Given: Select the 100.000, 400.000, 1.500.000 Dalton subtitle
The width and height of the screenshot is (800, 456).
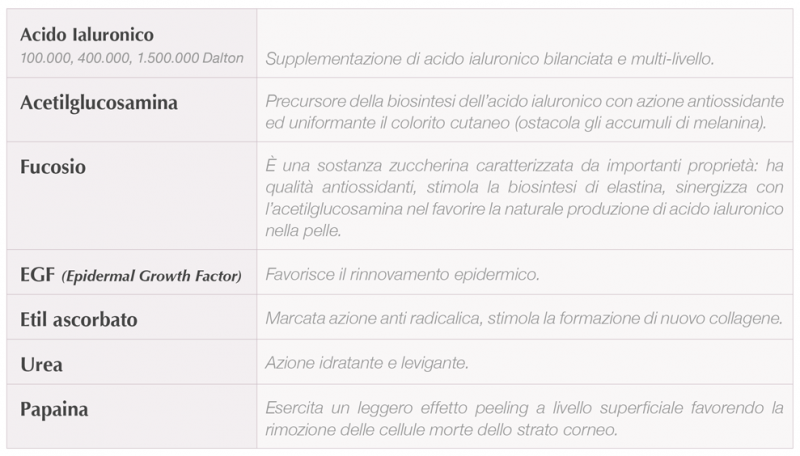Looking at the screenshot, I should (x=132, y=58).
